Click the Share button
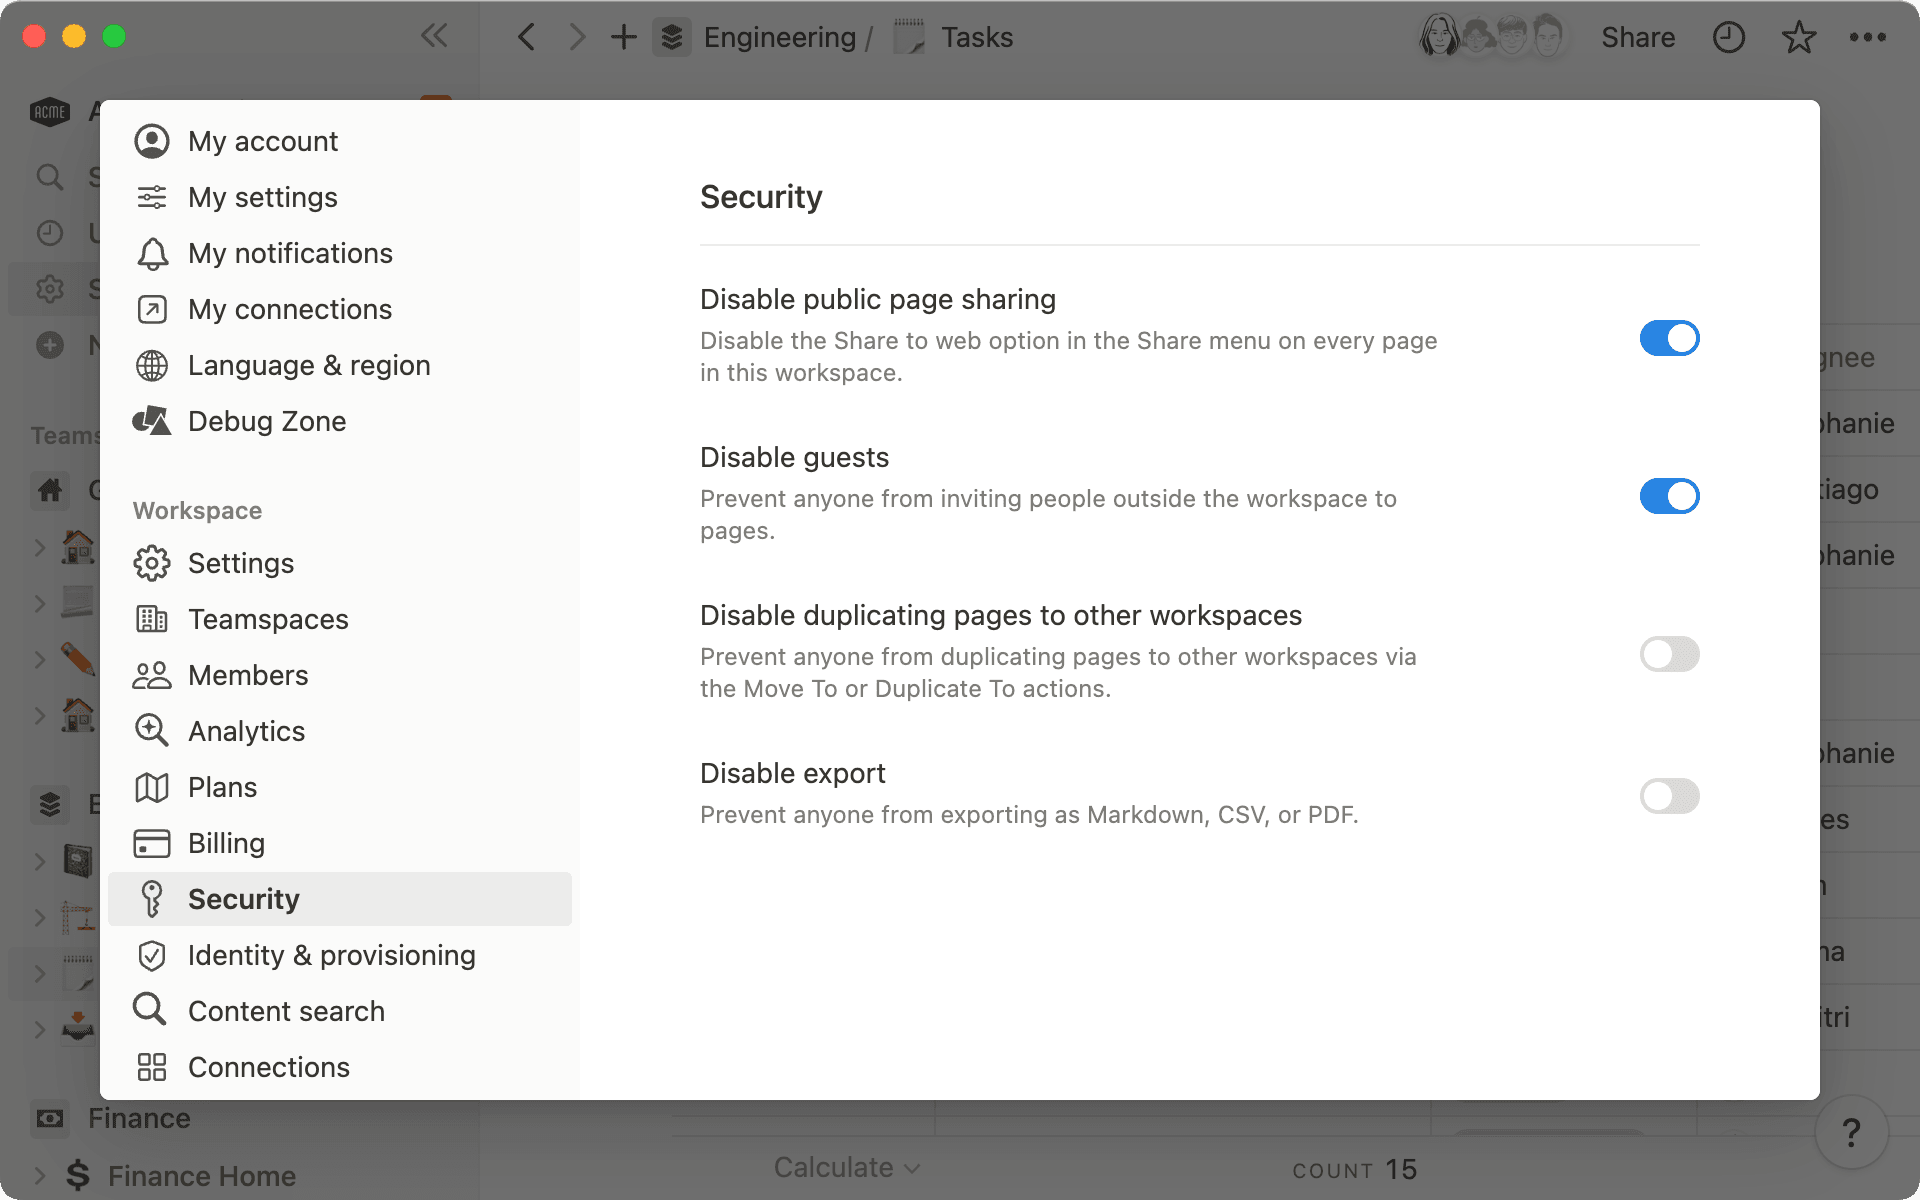The width and height of the screenshot is (1920, 1200). [1638, 37]
